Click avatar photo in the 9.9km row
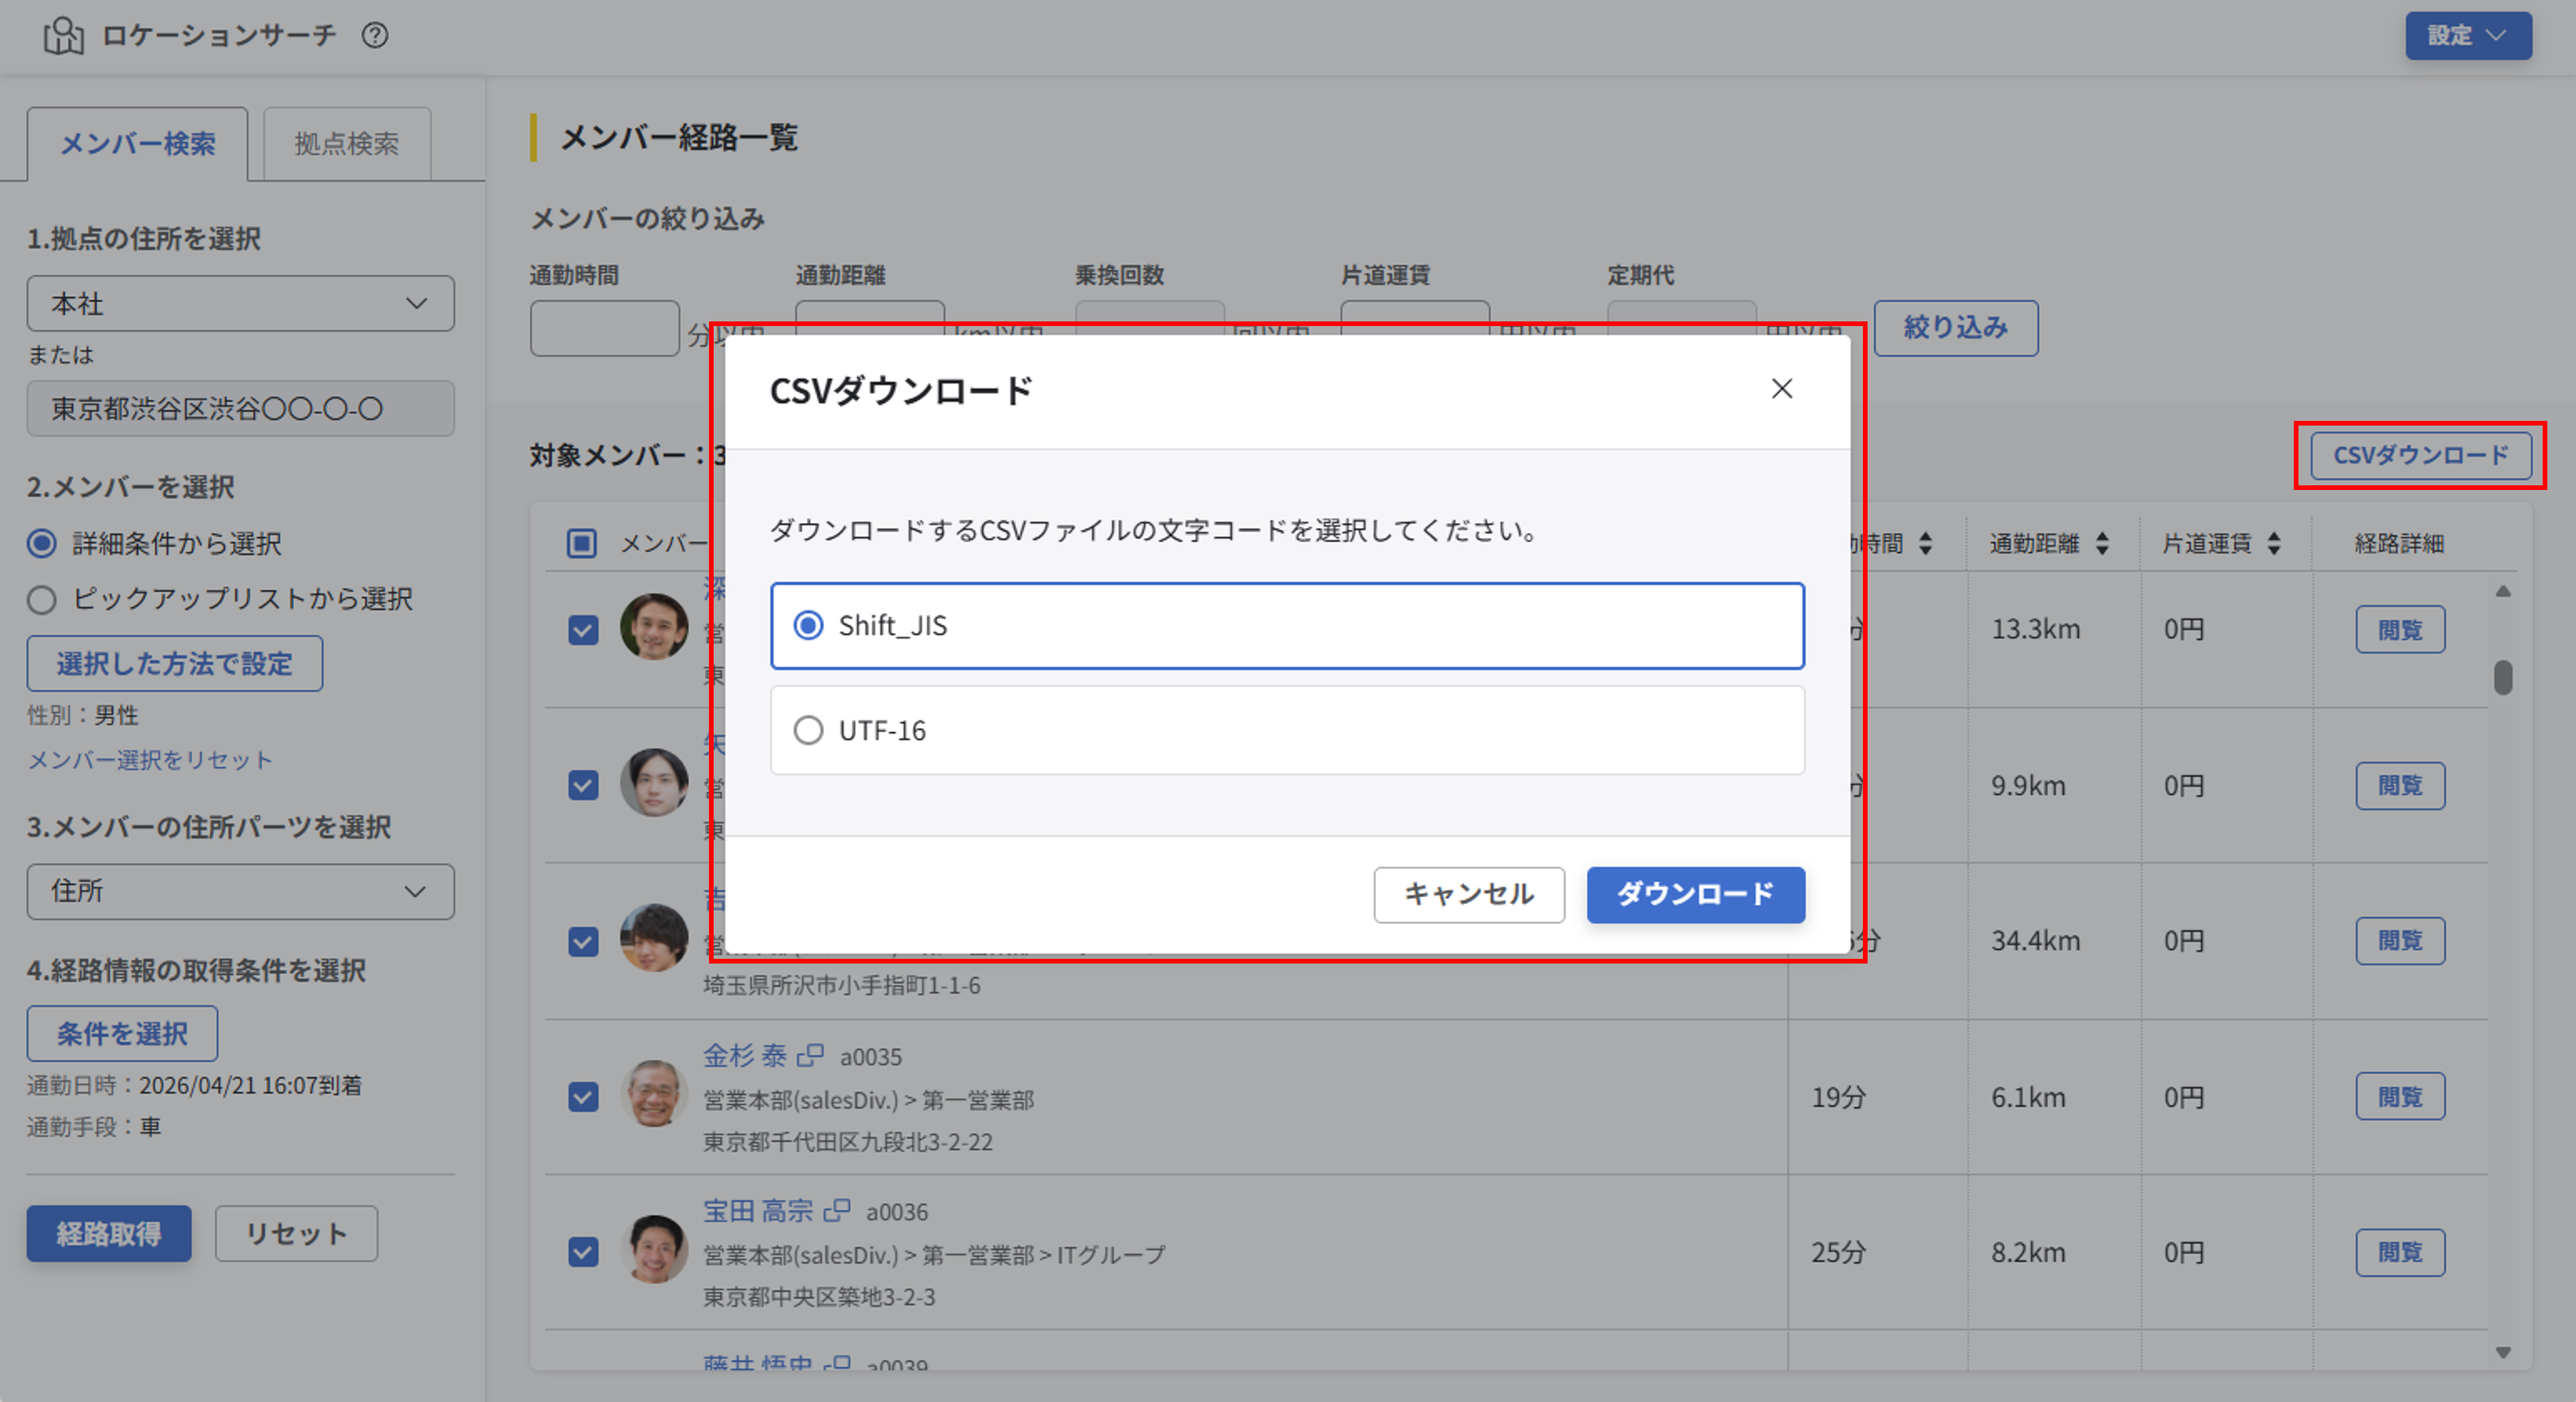 [654, 782]
